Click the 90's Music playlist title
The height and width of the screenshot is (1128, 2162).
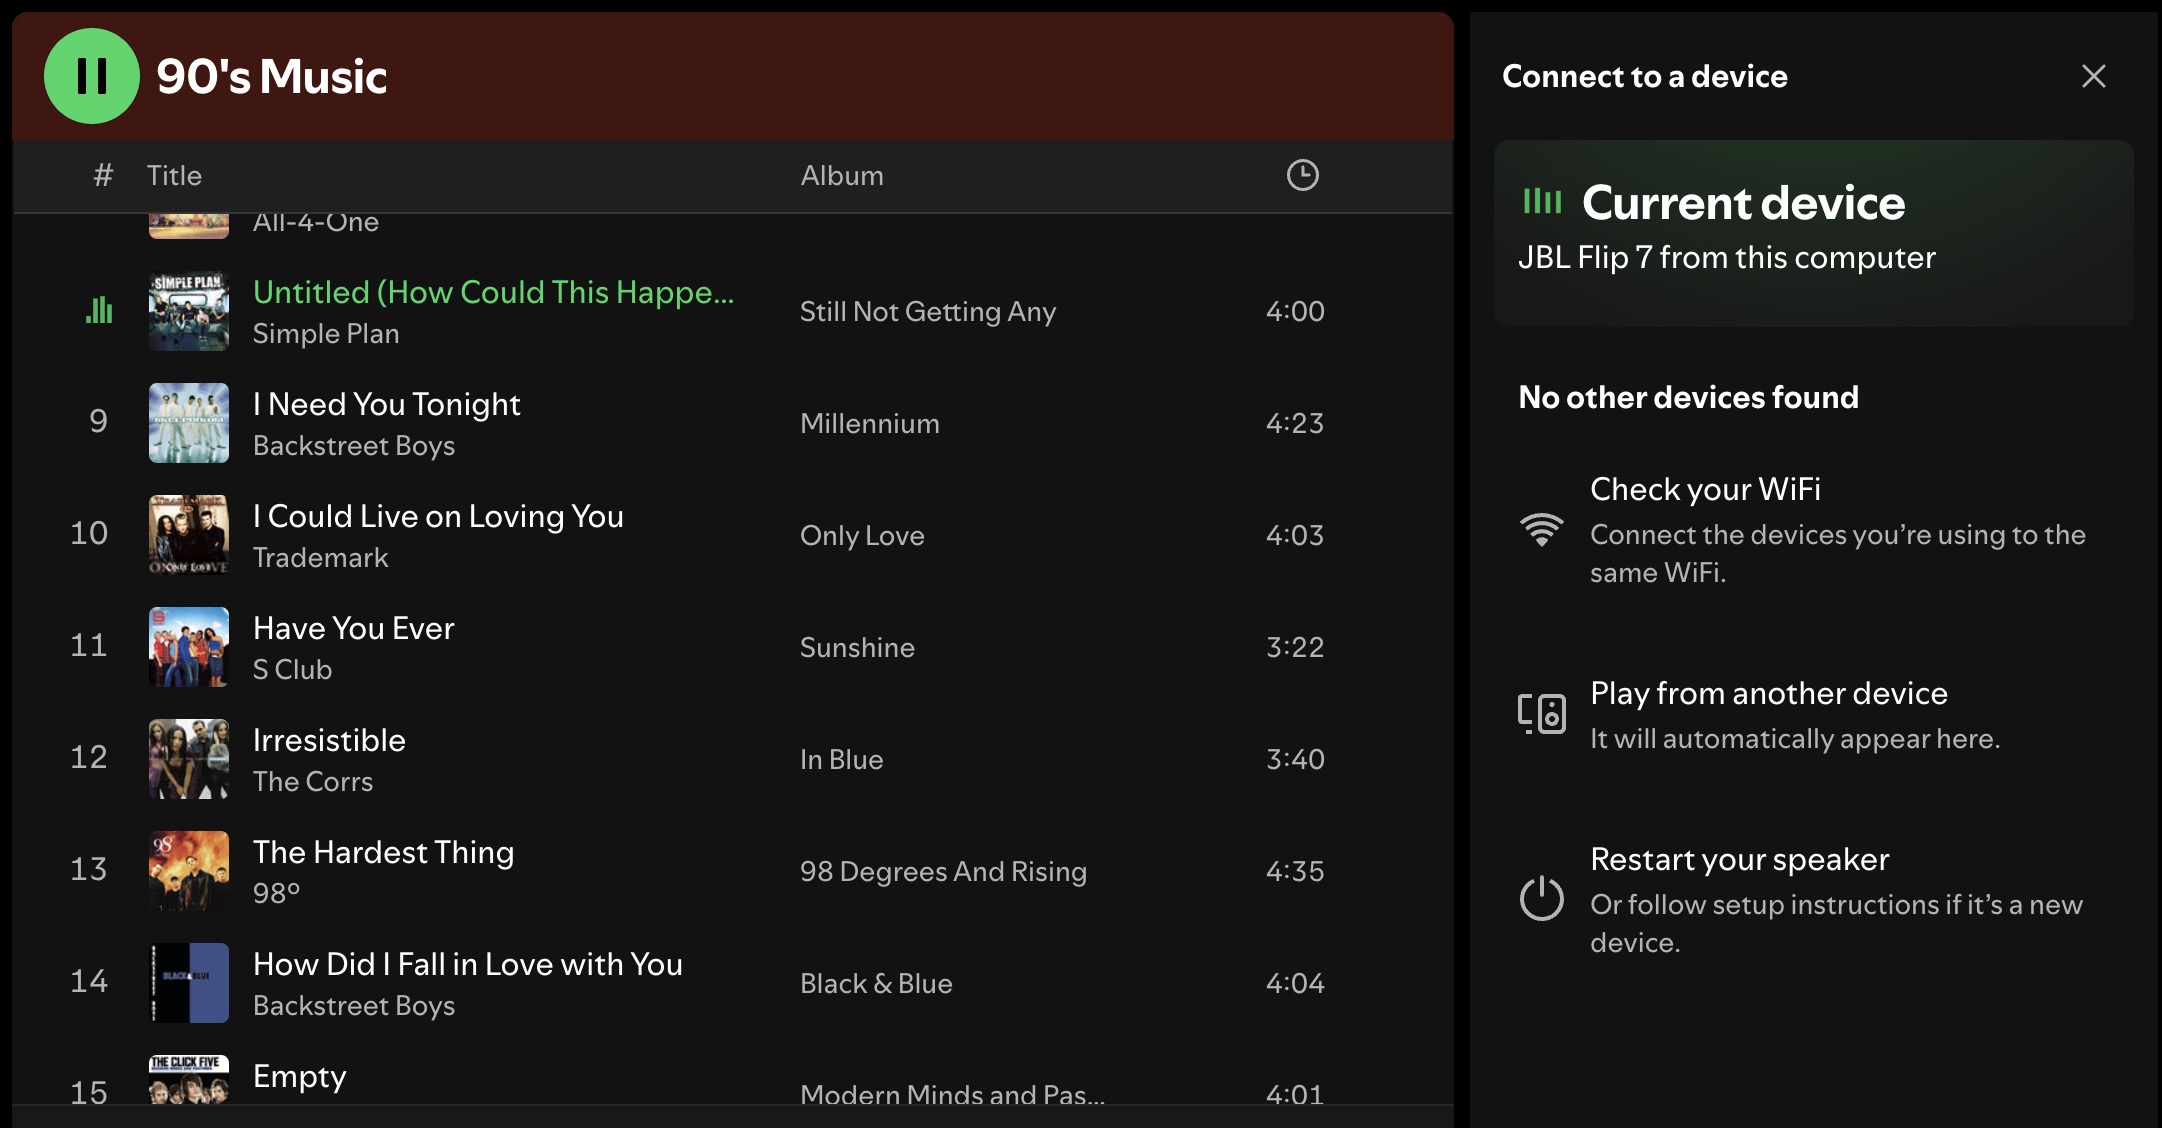tap(272, 76)
